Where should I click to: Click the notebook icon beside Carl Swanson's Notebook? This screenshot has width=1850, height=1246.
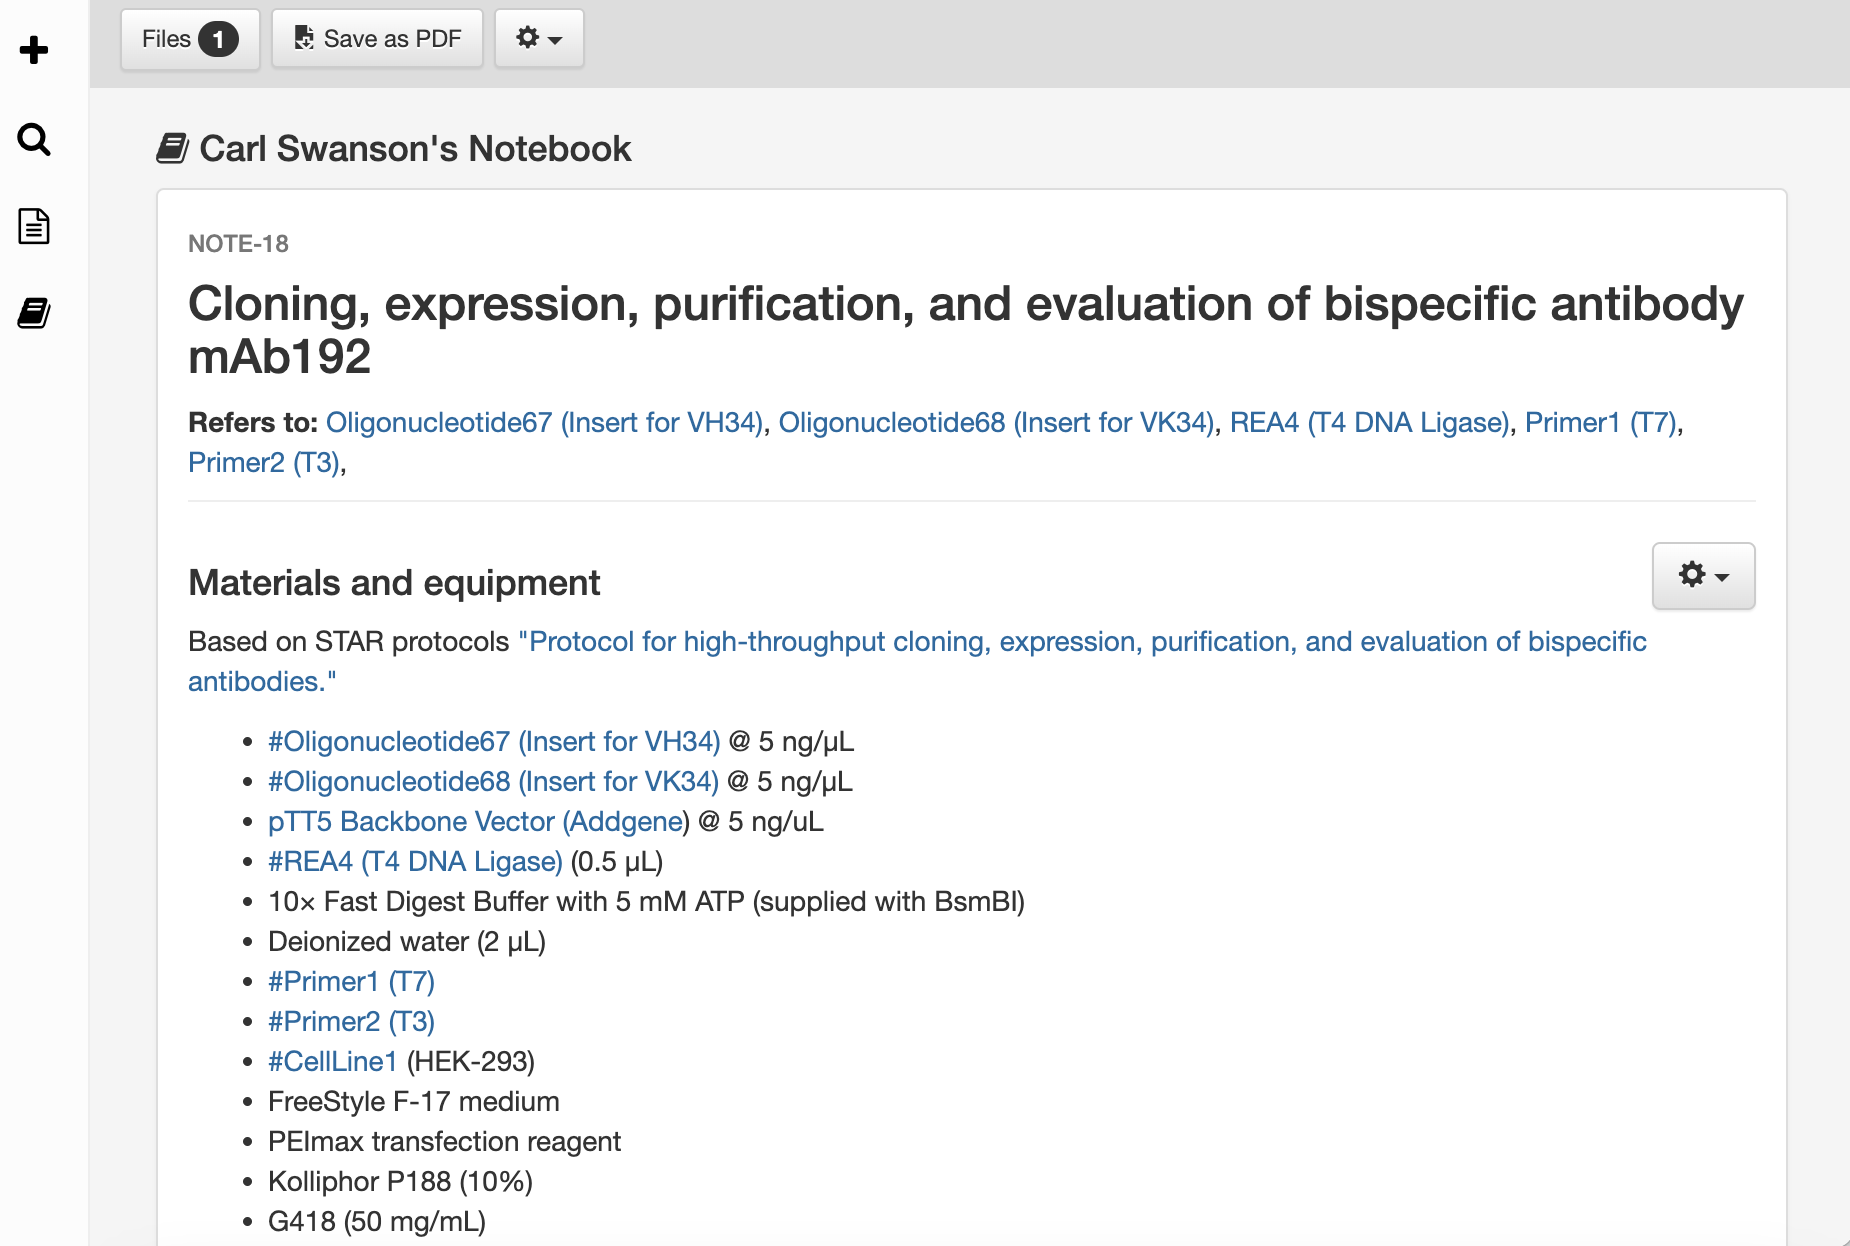pyautogui.click(x=172, y=149)
